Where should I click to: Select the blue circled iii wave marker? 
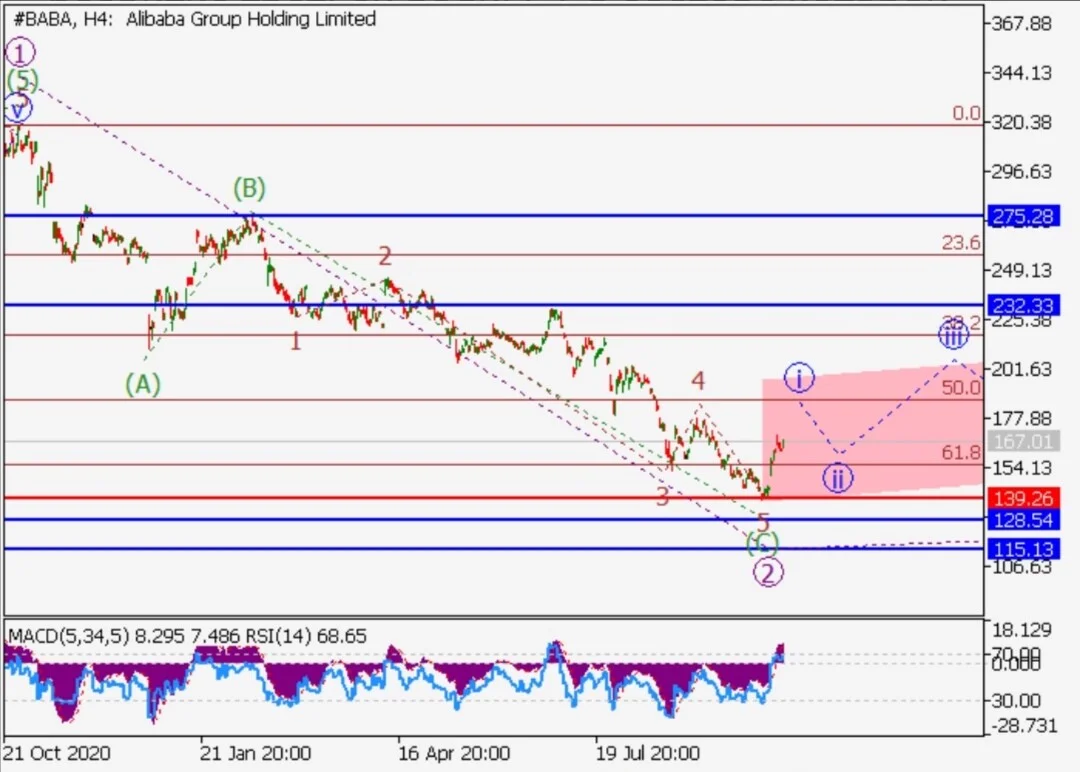953,336
